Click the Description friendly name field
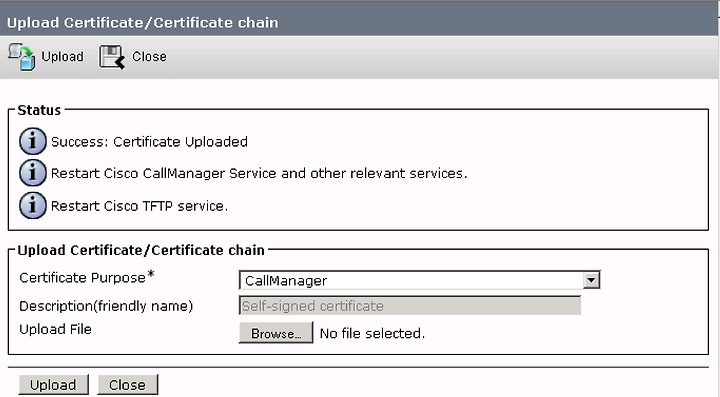Screen dimensions: 720x397 pos(410,306)
